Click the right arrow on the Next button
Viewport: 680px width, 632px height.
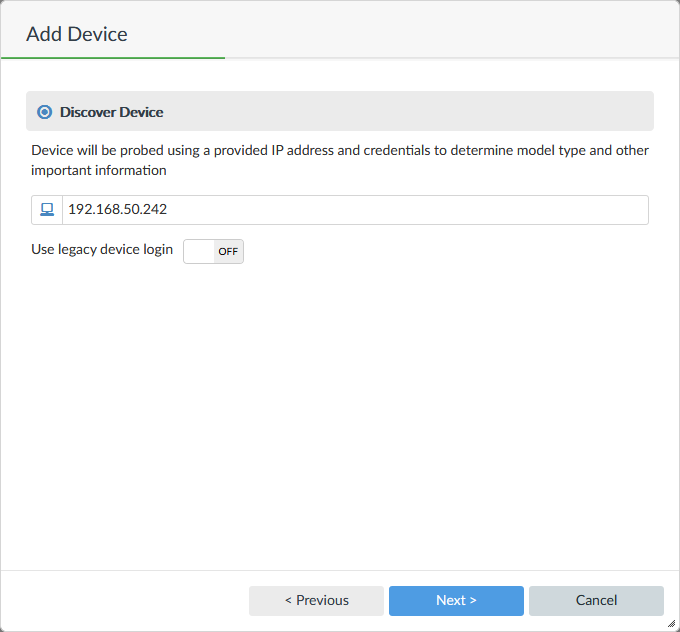click(473, 600)
